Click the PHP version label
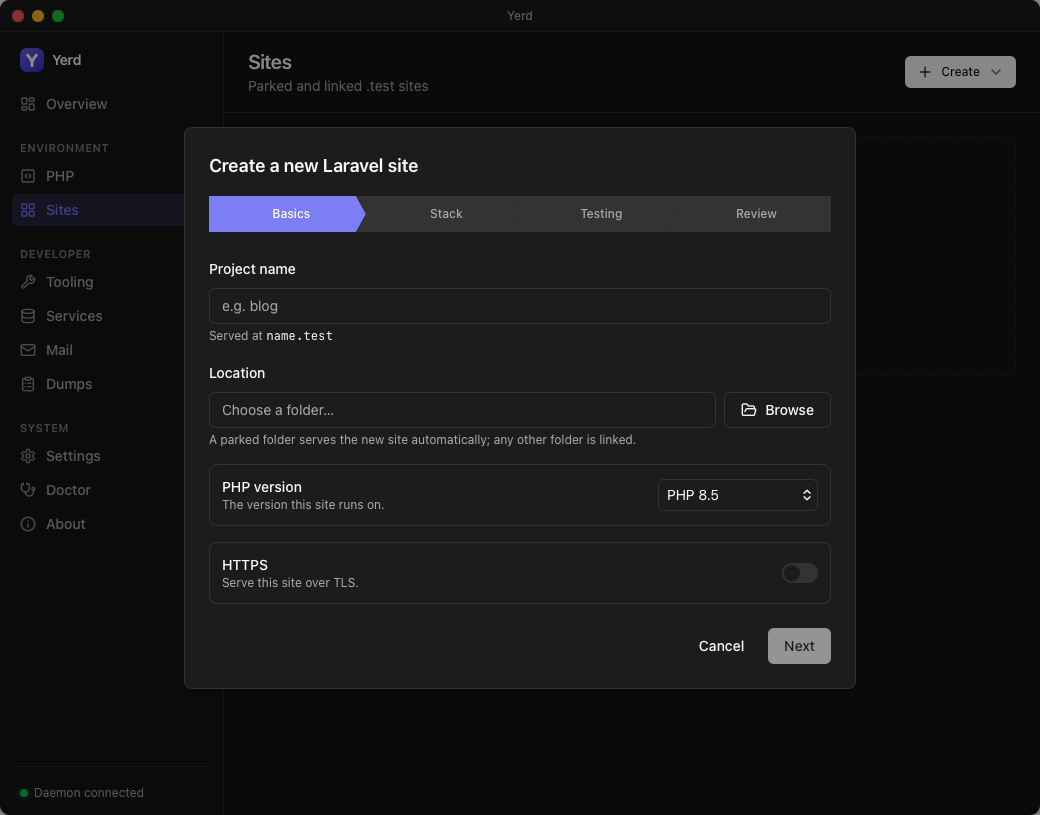 pos(262,487)
